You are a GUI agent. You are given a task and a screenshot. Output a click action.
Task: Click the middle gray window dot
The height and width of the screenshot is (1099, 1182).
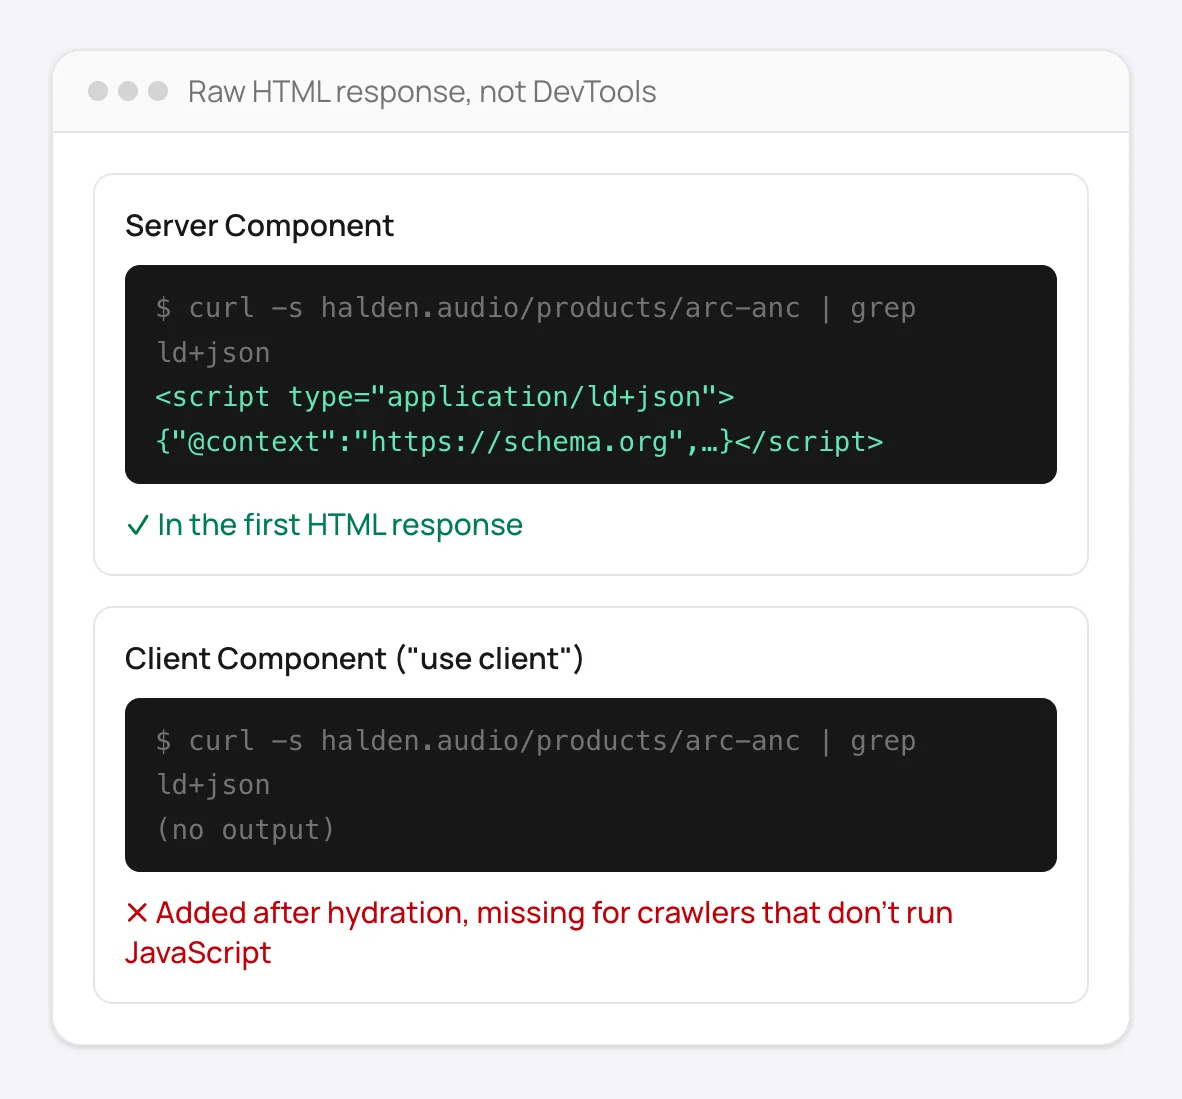click(128, 91)
